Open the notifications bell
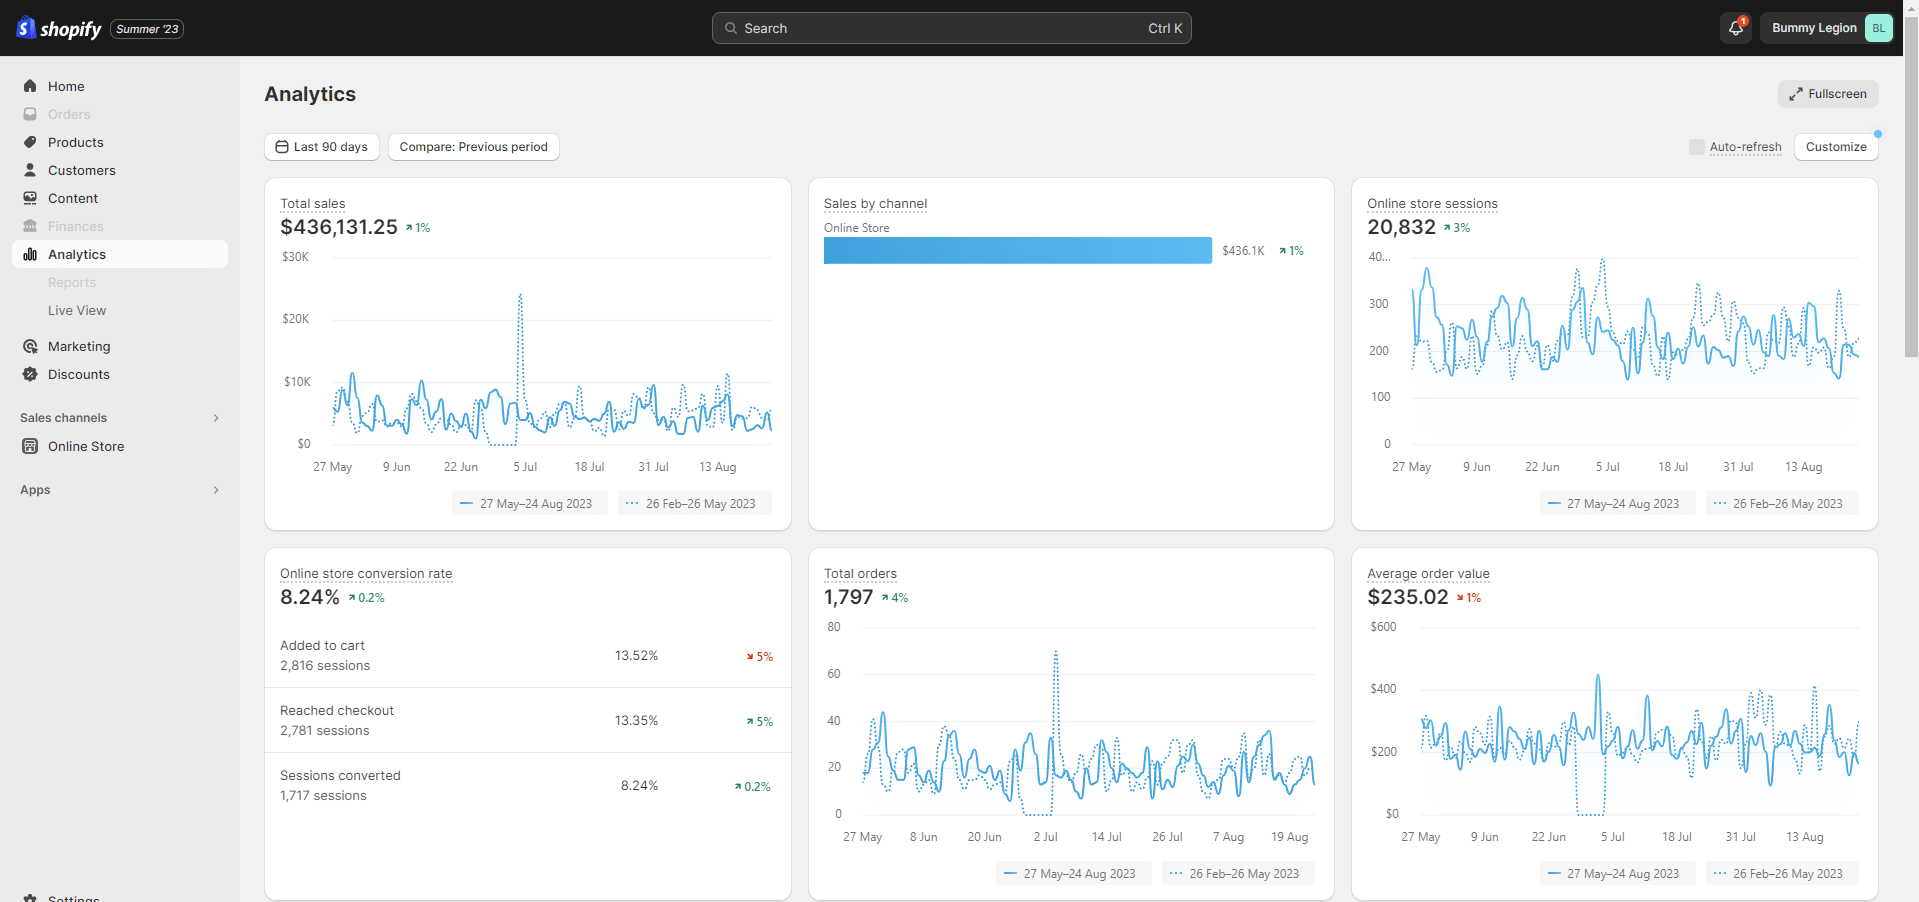1919x902 pixels. click(1735, 28)
